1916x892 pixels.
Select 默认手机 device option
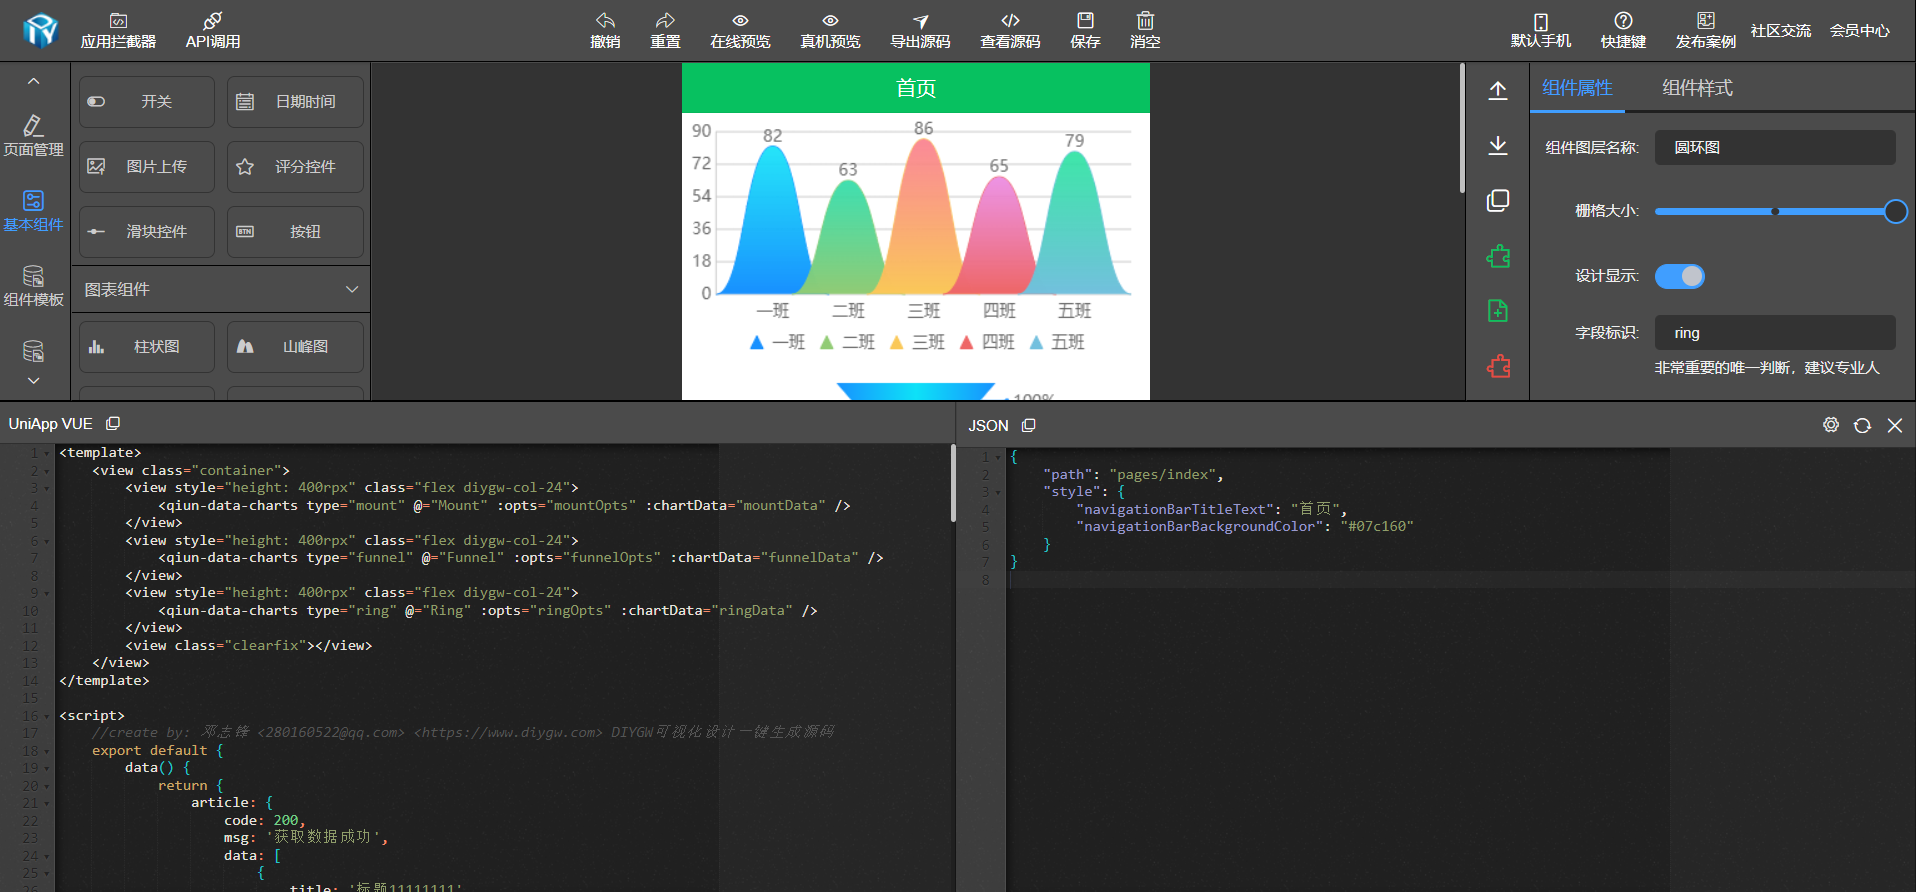click(1541, 31)
